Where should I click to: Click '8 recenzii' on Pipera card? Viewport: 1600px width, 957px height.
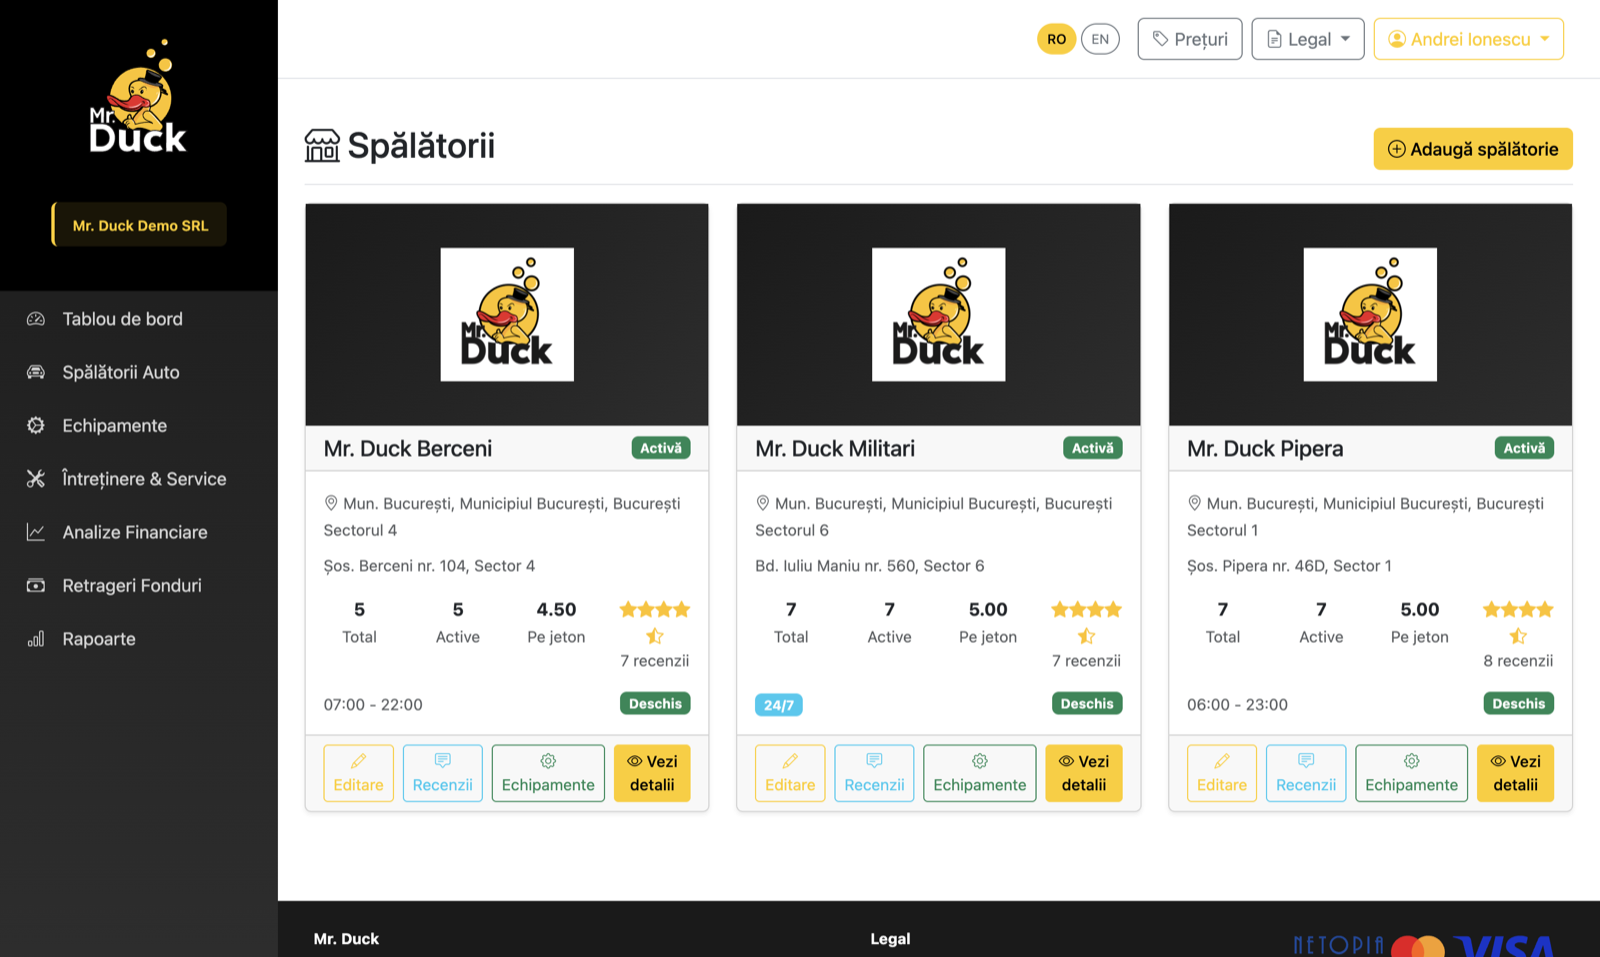(1518, 661)
